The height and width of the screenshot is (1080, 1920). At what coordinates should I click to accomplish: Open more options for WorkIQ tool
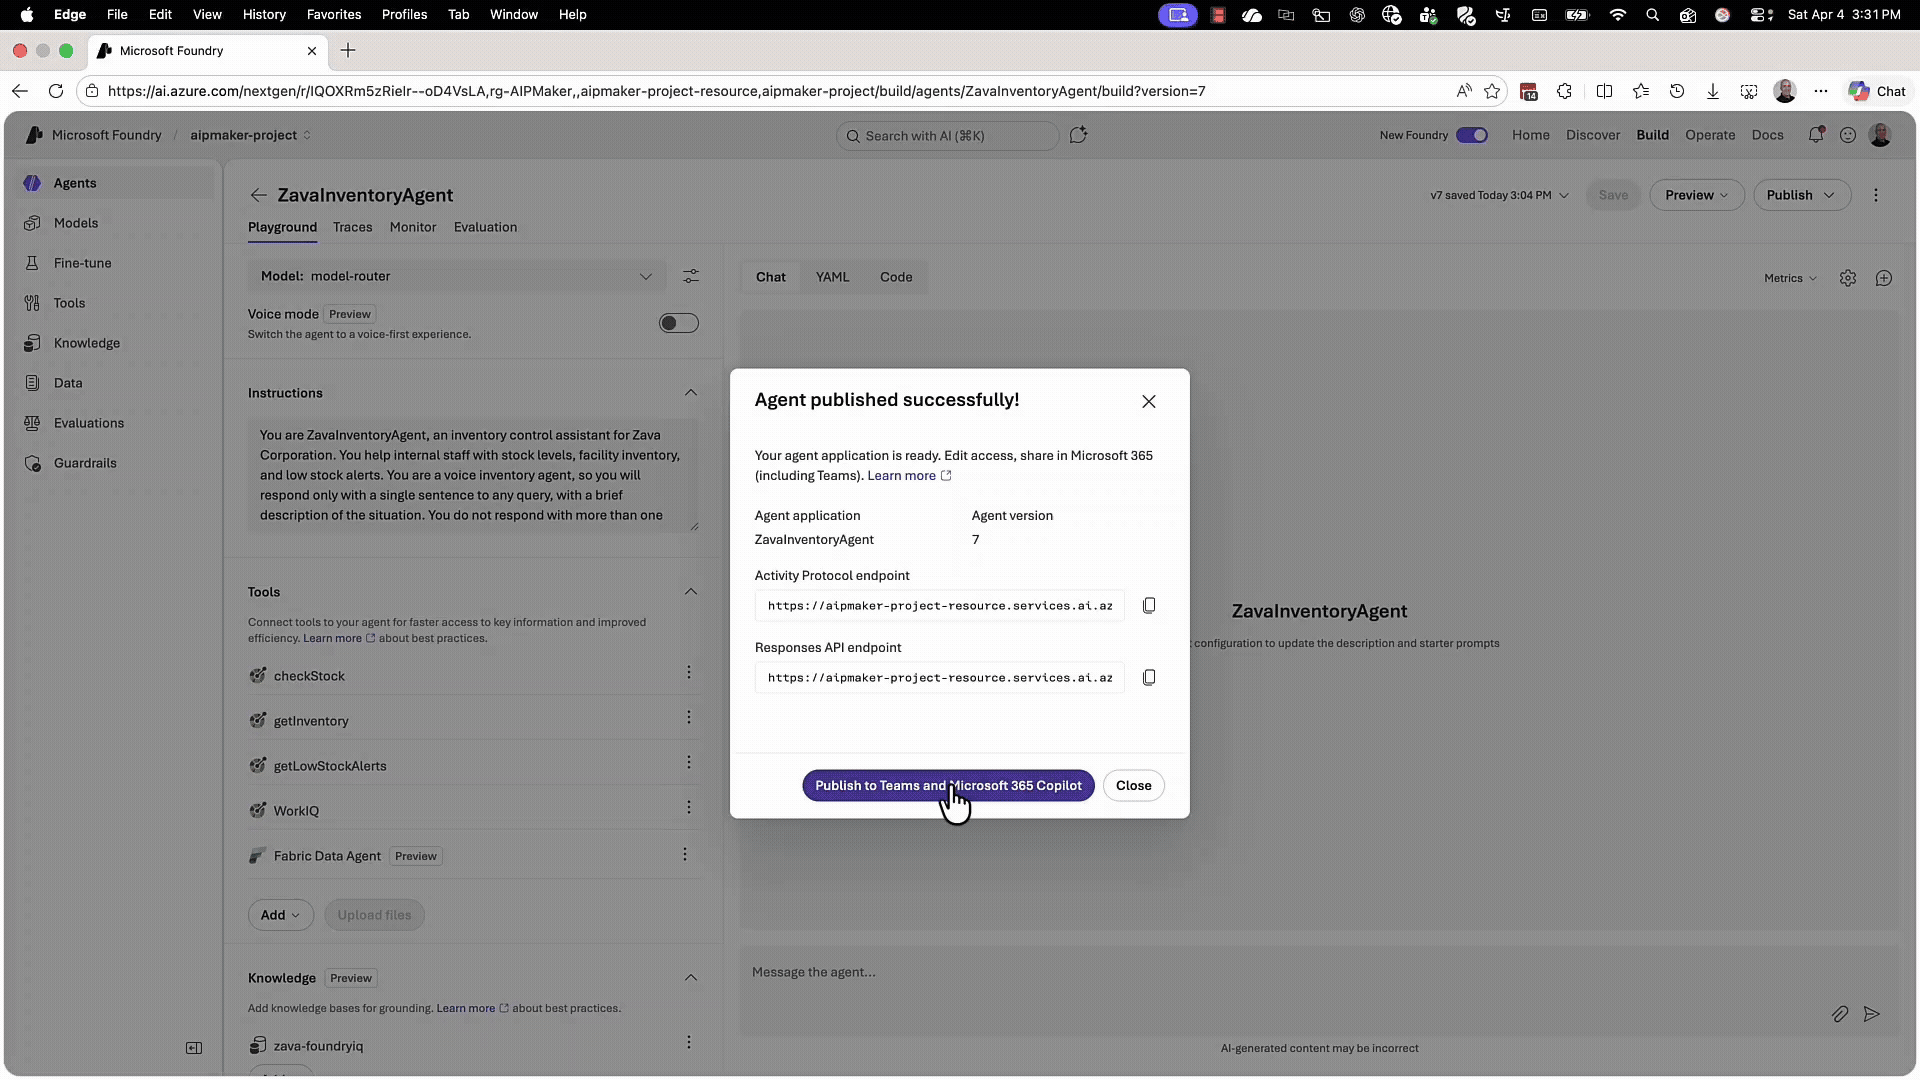(689, 808)
